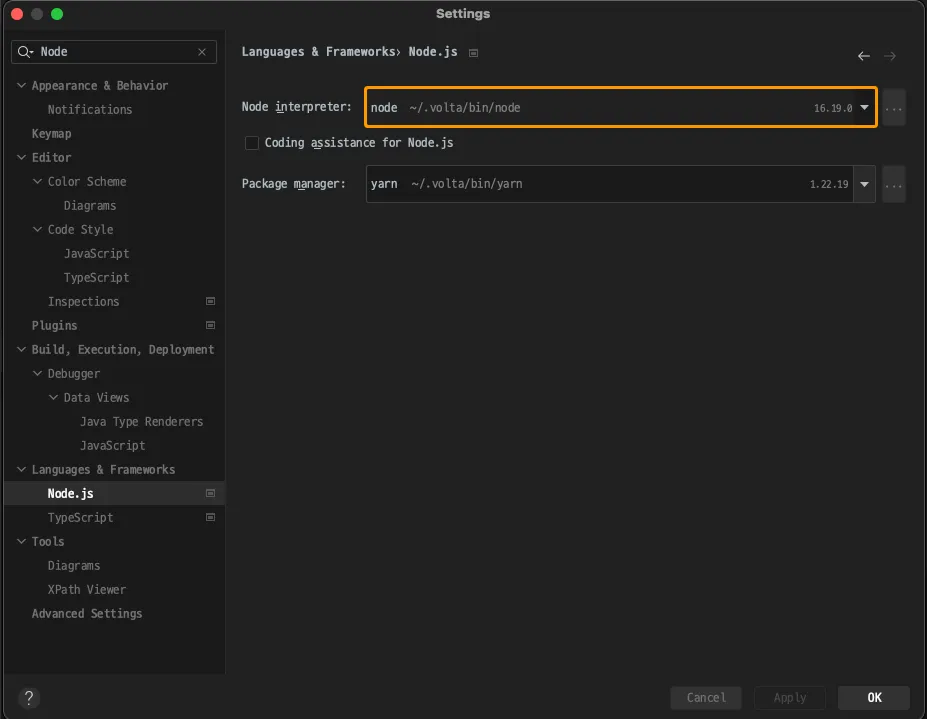Select TypeScript under Code Style
The width and height of the screenshot is (927, 719).
[96, 277]
